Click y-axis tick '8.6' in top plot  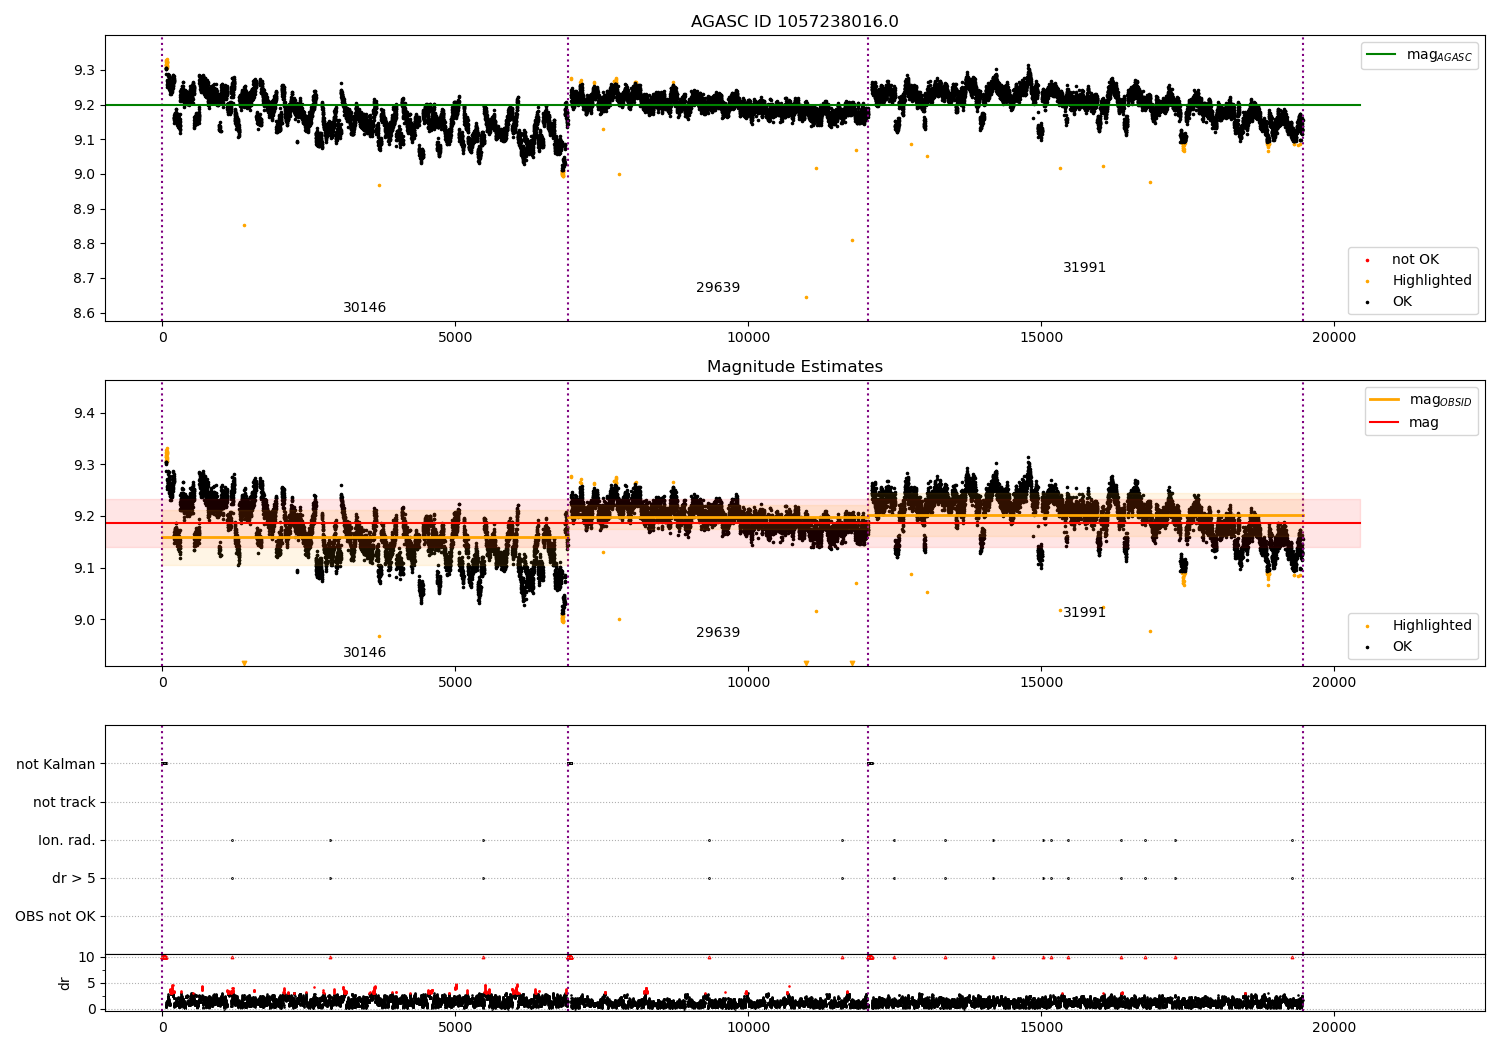coord(84,313)
